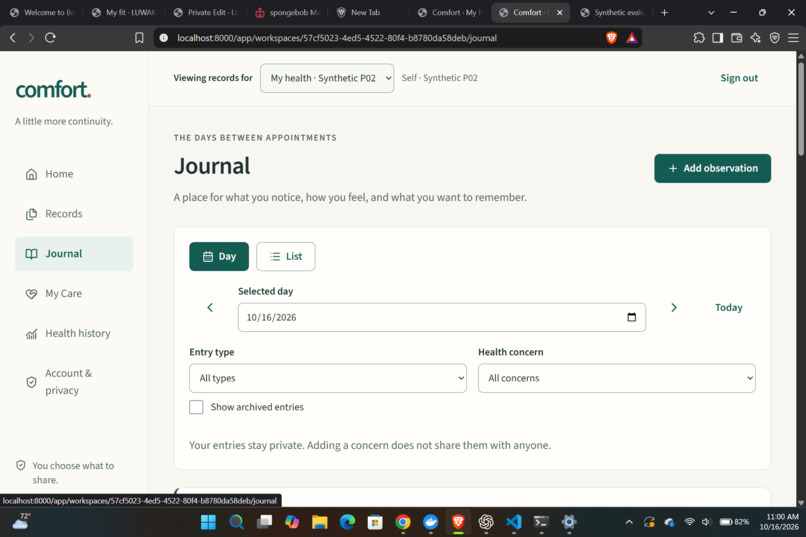Open browser extensions puzzle icon

click(699, 38)
